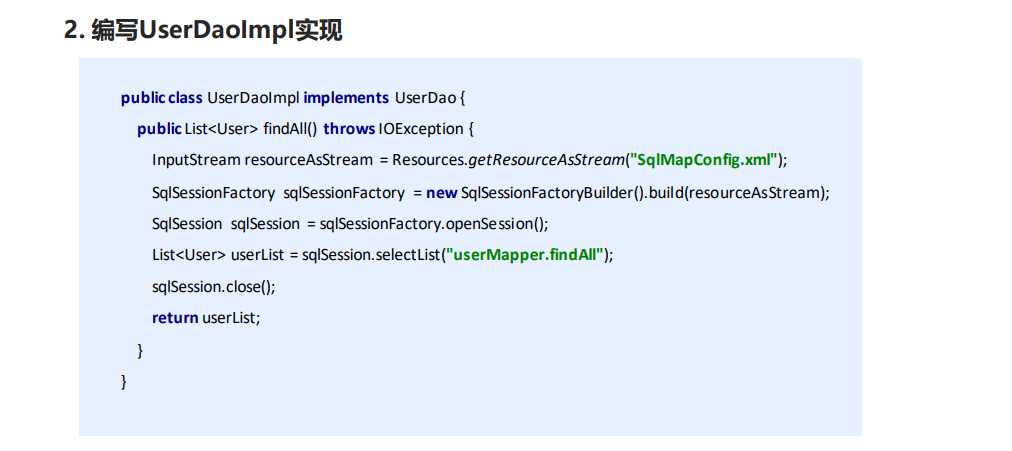Viewport: 1012px width, 451px height.
Task: Click "UserDao" interface name after implements
Action: (427, 98)
